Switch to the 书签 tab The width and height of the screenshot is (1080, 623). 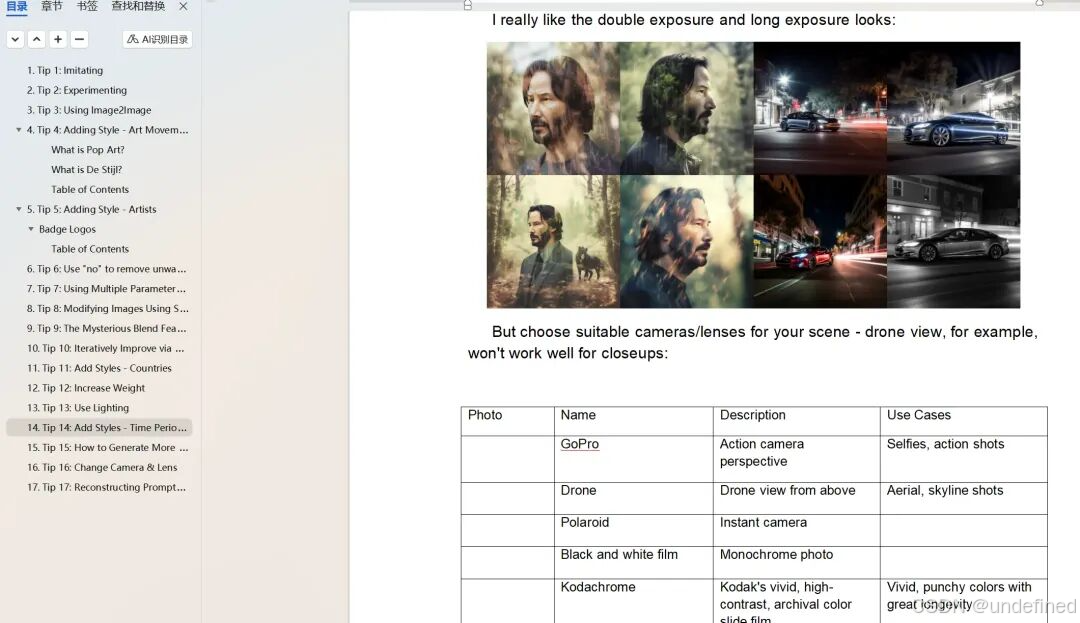(87, 6)
